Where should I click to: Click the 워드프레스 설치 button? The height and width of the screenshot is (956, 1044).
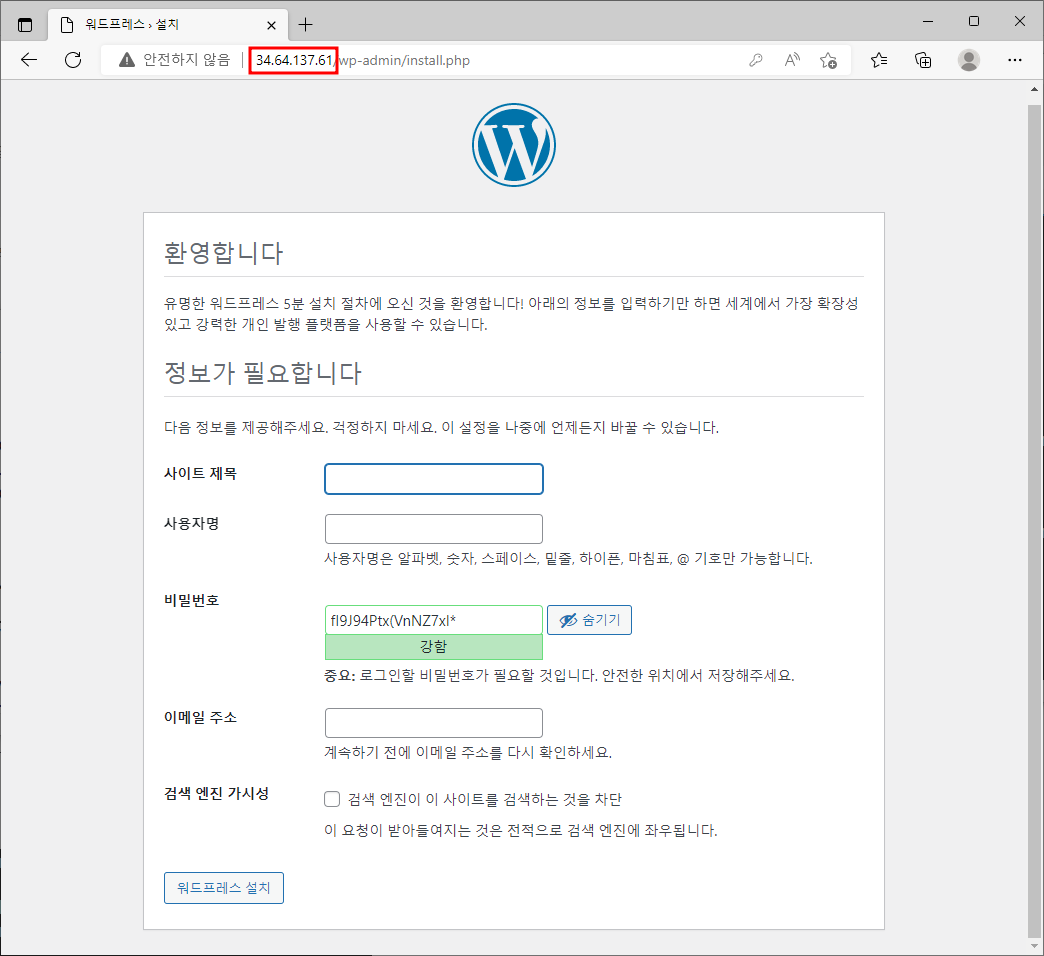coord(224,887)
